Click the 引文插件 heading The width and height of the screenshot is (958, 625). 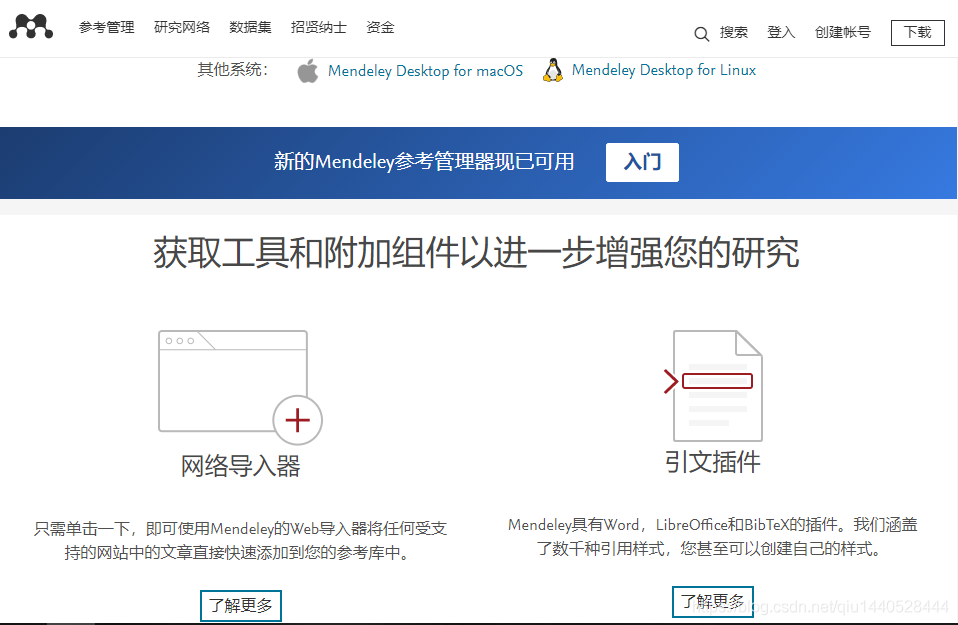(x=712, y=462)
